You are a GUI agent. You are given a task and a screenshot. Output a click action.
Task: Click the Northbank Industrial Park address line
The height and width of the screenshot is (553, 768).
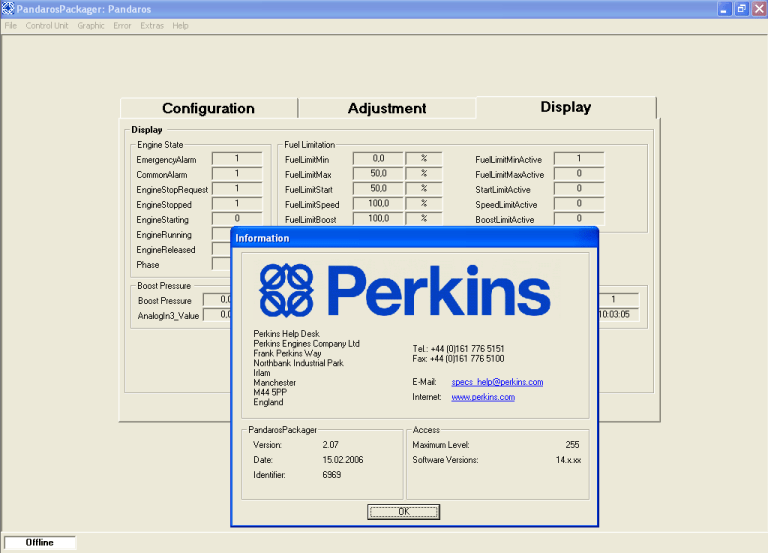pos(298,363)
